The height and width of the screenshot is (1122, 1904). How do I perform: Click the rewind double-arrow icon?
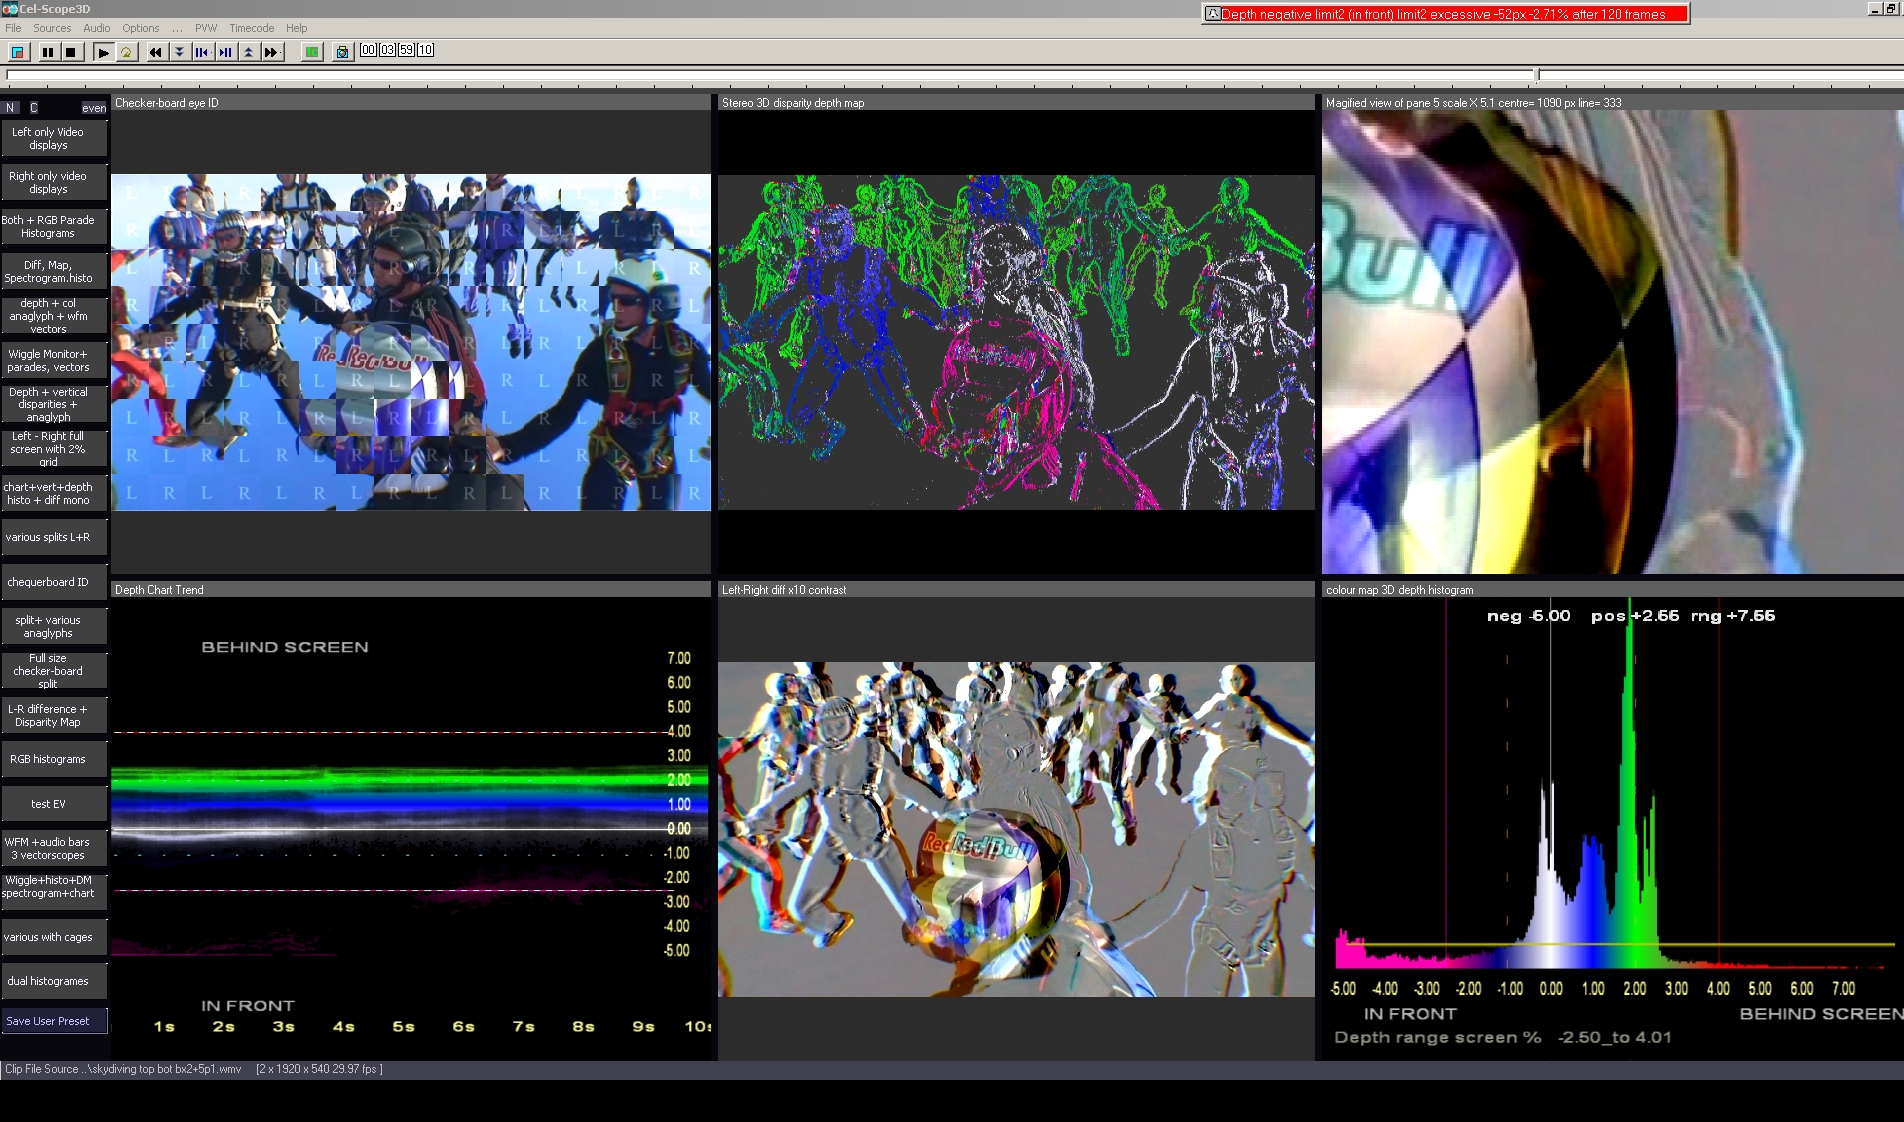156,52
